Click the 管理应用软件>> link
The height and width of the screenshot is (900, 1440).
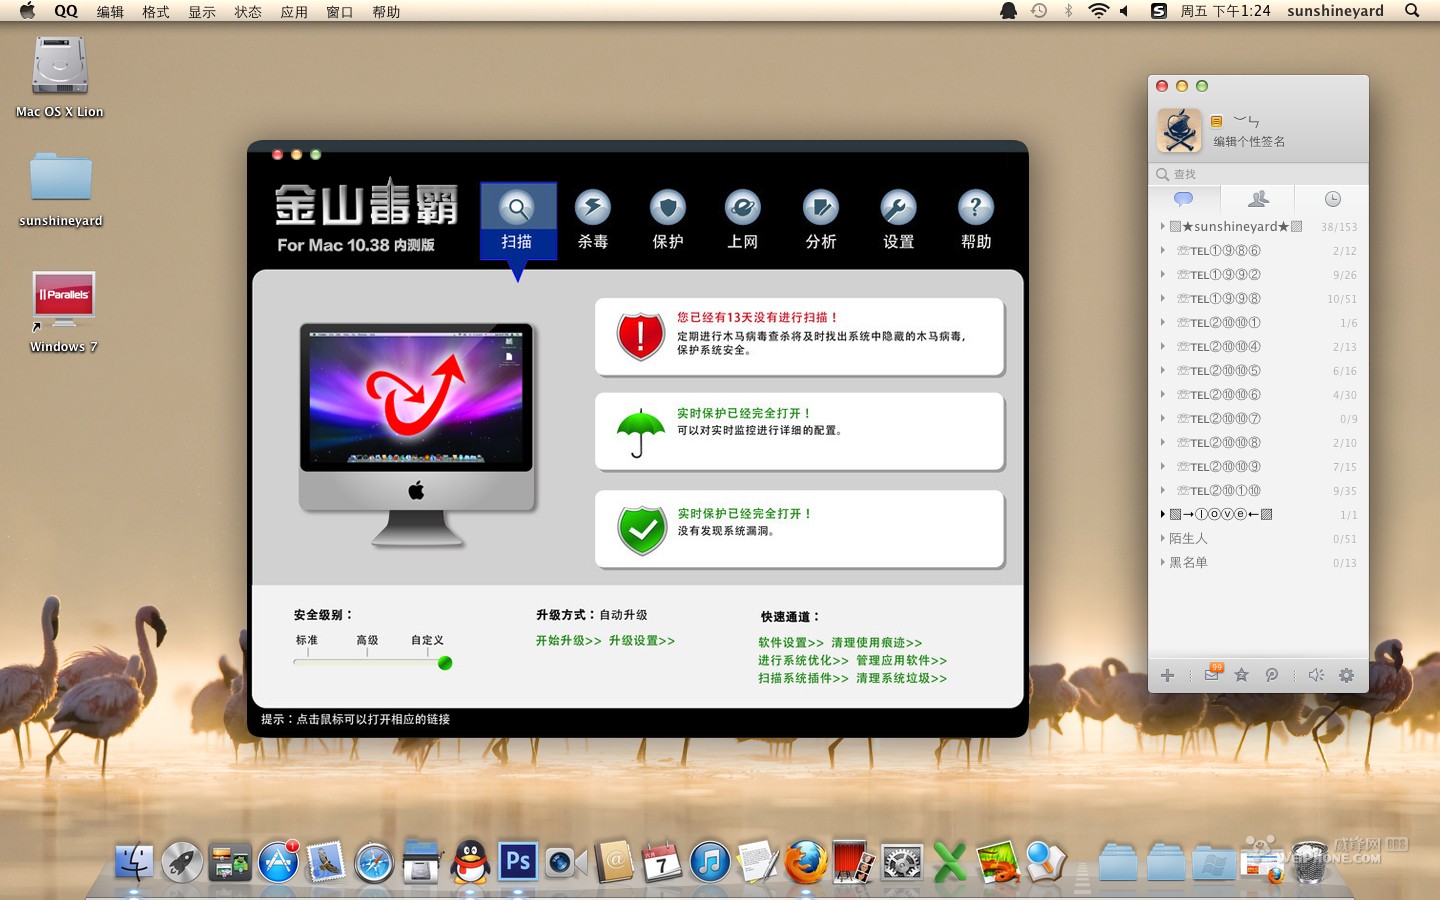tap(901, 661)
